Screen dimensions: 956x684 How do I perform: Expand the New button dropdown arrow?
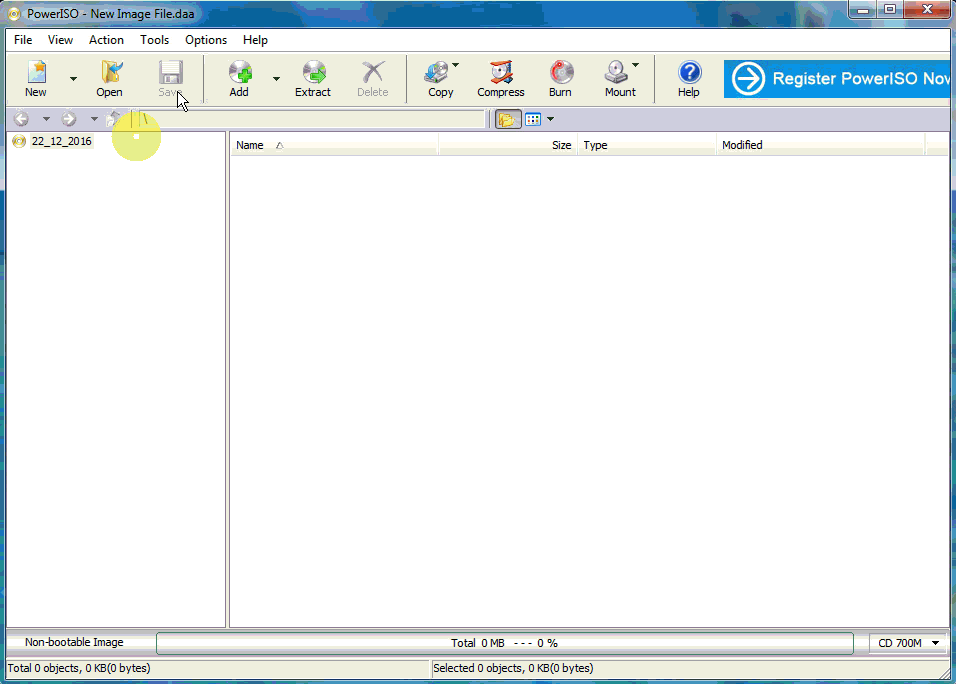tap(73, 79)
